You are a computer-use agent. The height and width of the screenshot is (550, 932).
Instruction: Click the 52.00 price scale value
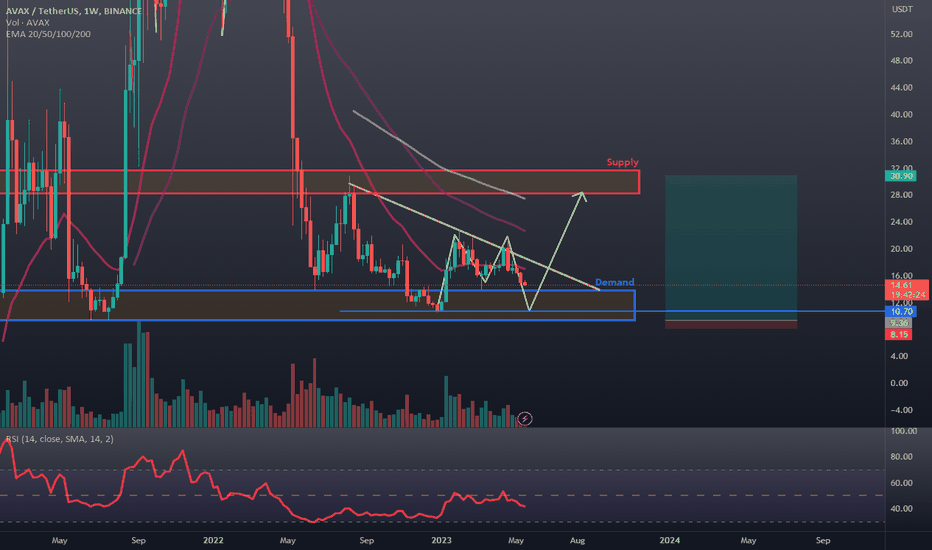[x=901, y=34]
